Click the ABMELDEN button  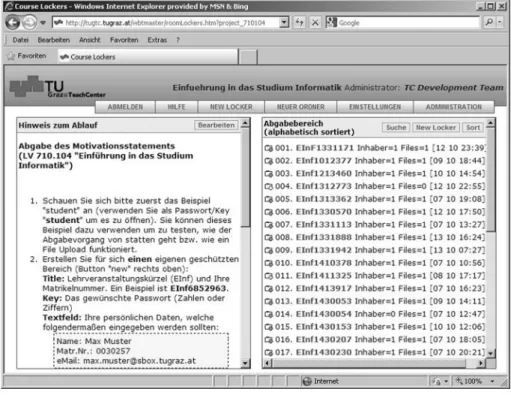coord(125,107)
